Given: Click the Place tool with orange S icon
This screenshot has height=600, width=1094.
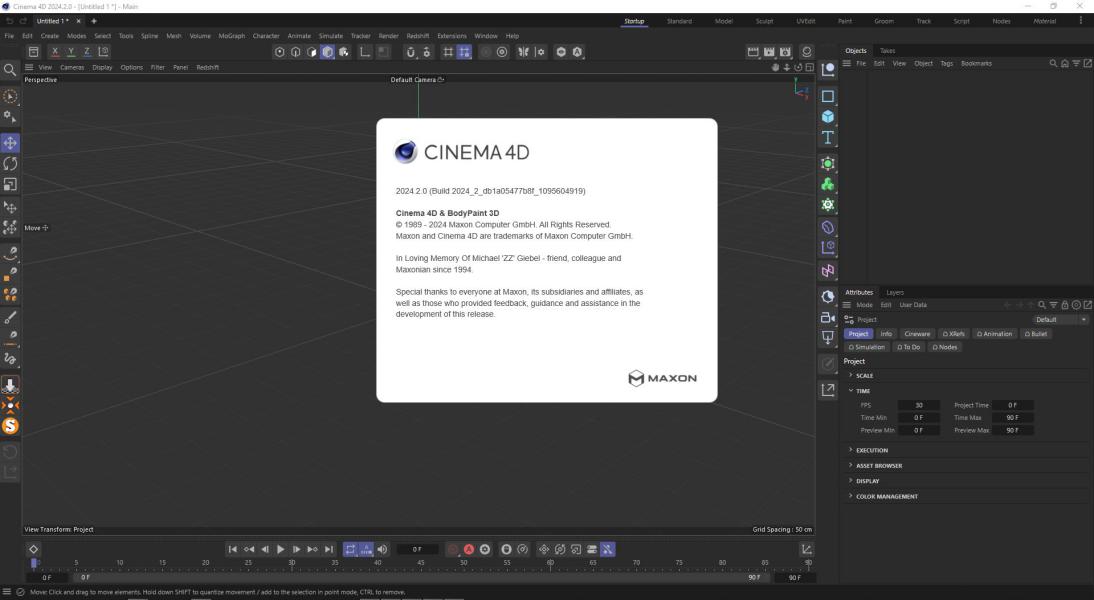Looking at the screenshot, I should pyautogui.click(x=10, y=426).
